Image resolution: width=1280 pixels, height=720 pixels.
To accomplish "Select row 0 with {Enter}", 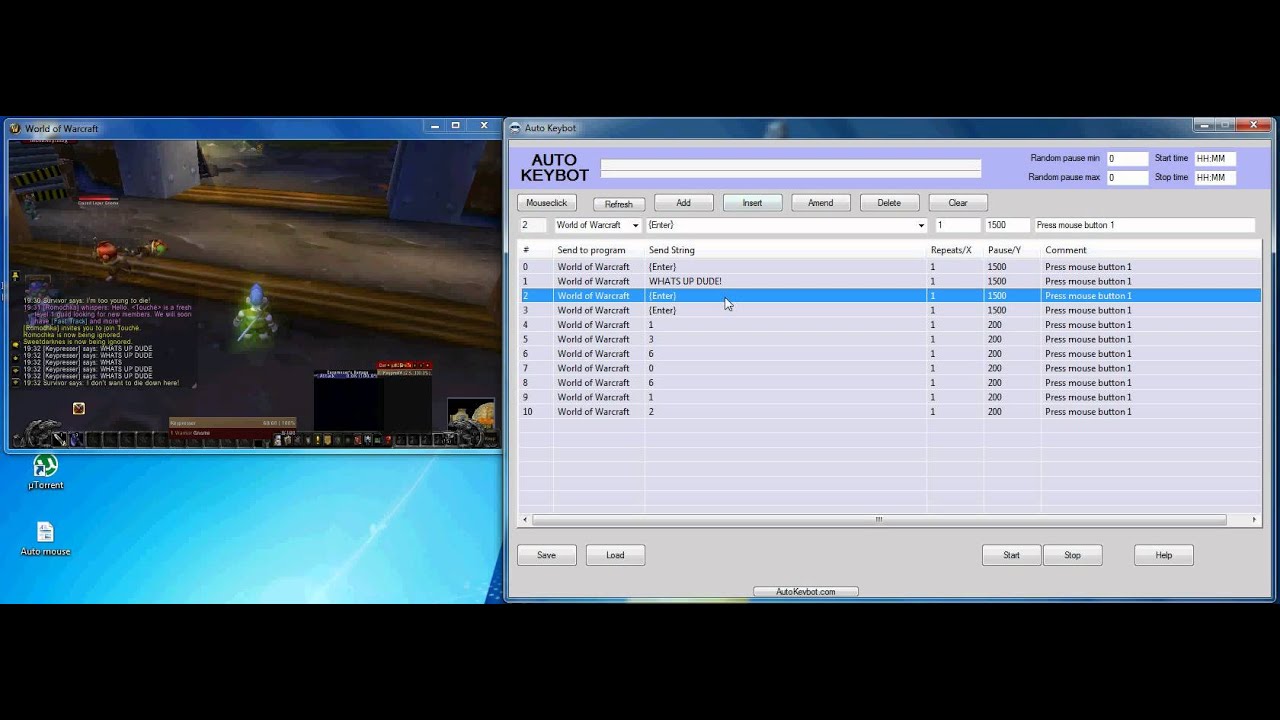I will point(889,267).
